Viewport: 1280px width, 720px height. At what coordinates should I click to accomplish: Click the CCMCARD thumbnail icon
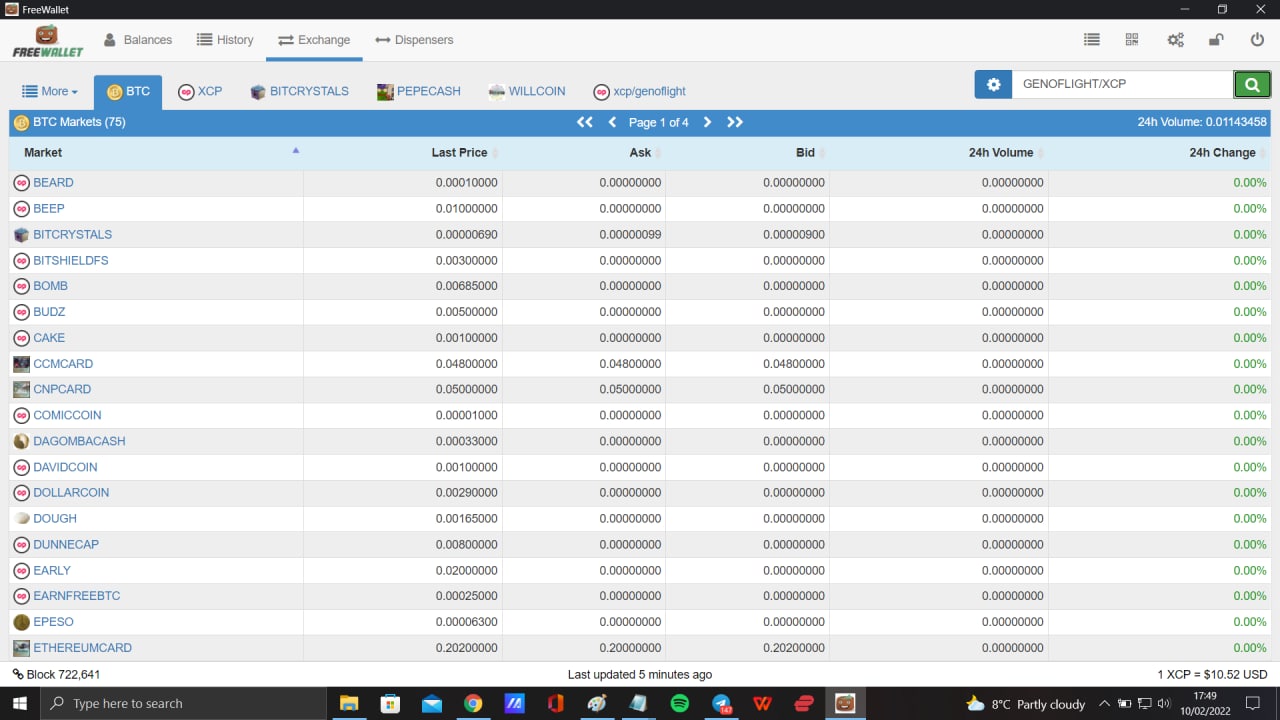pyautogui.click(x=21, y=364)
